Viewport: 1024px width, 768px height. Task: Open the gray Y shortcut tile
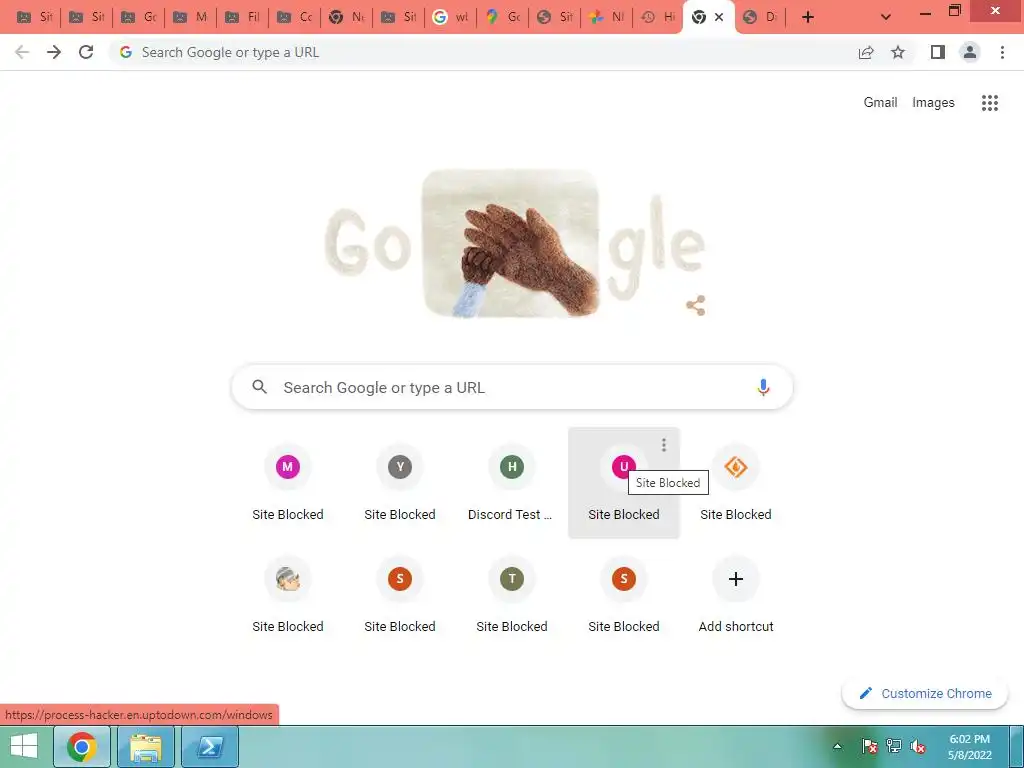click(400, 483)
